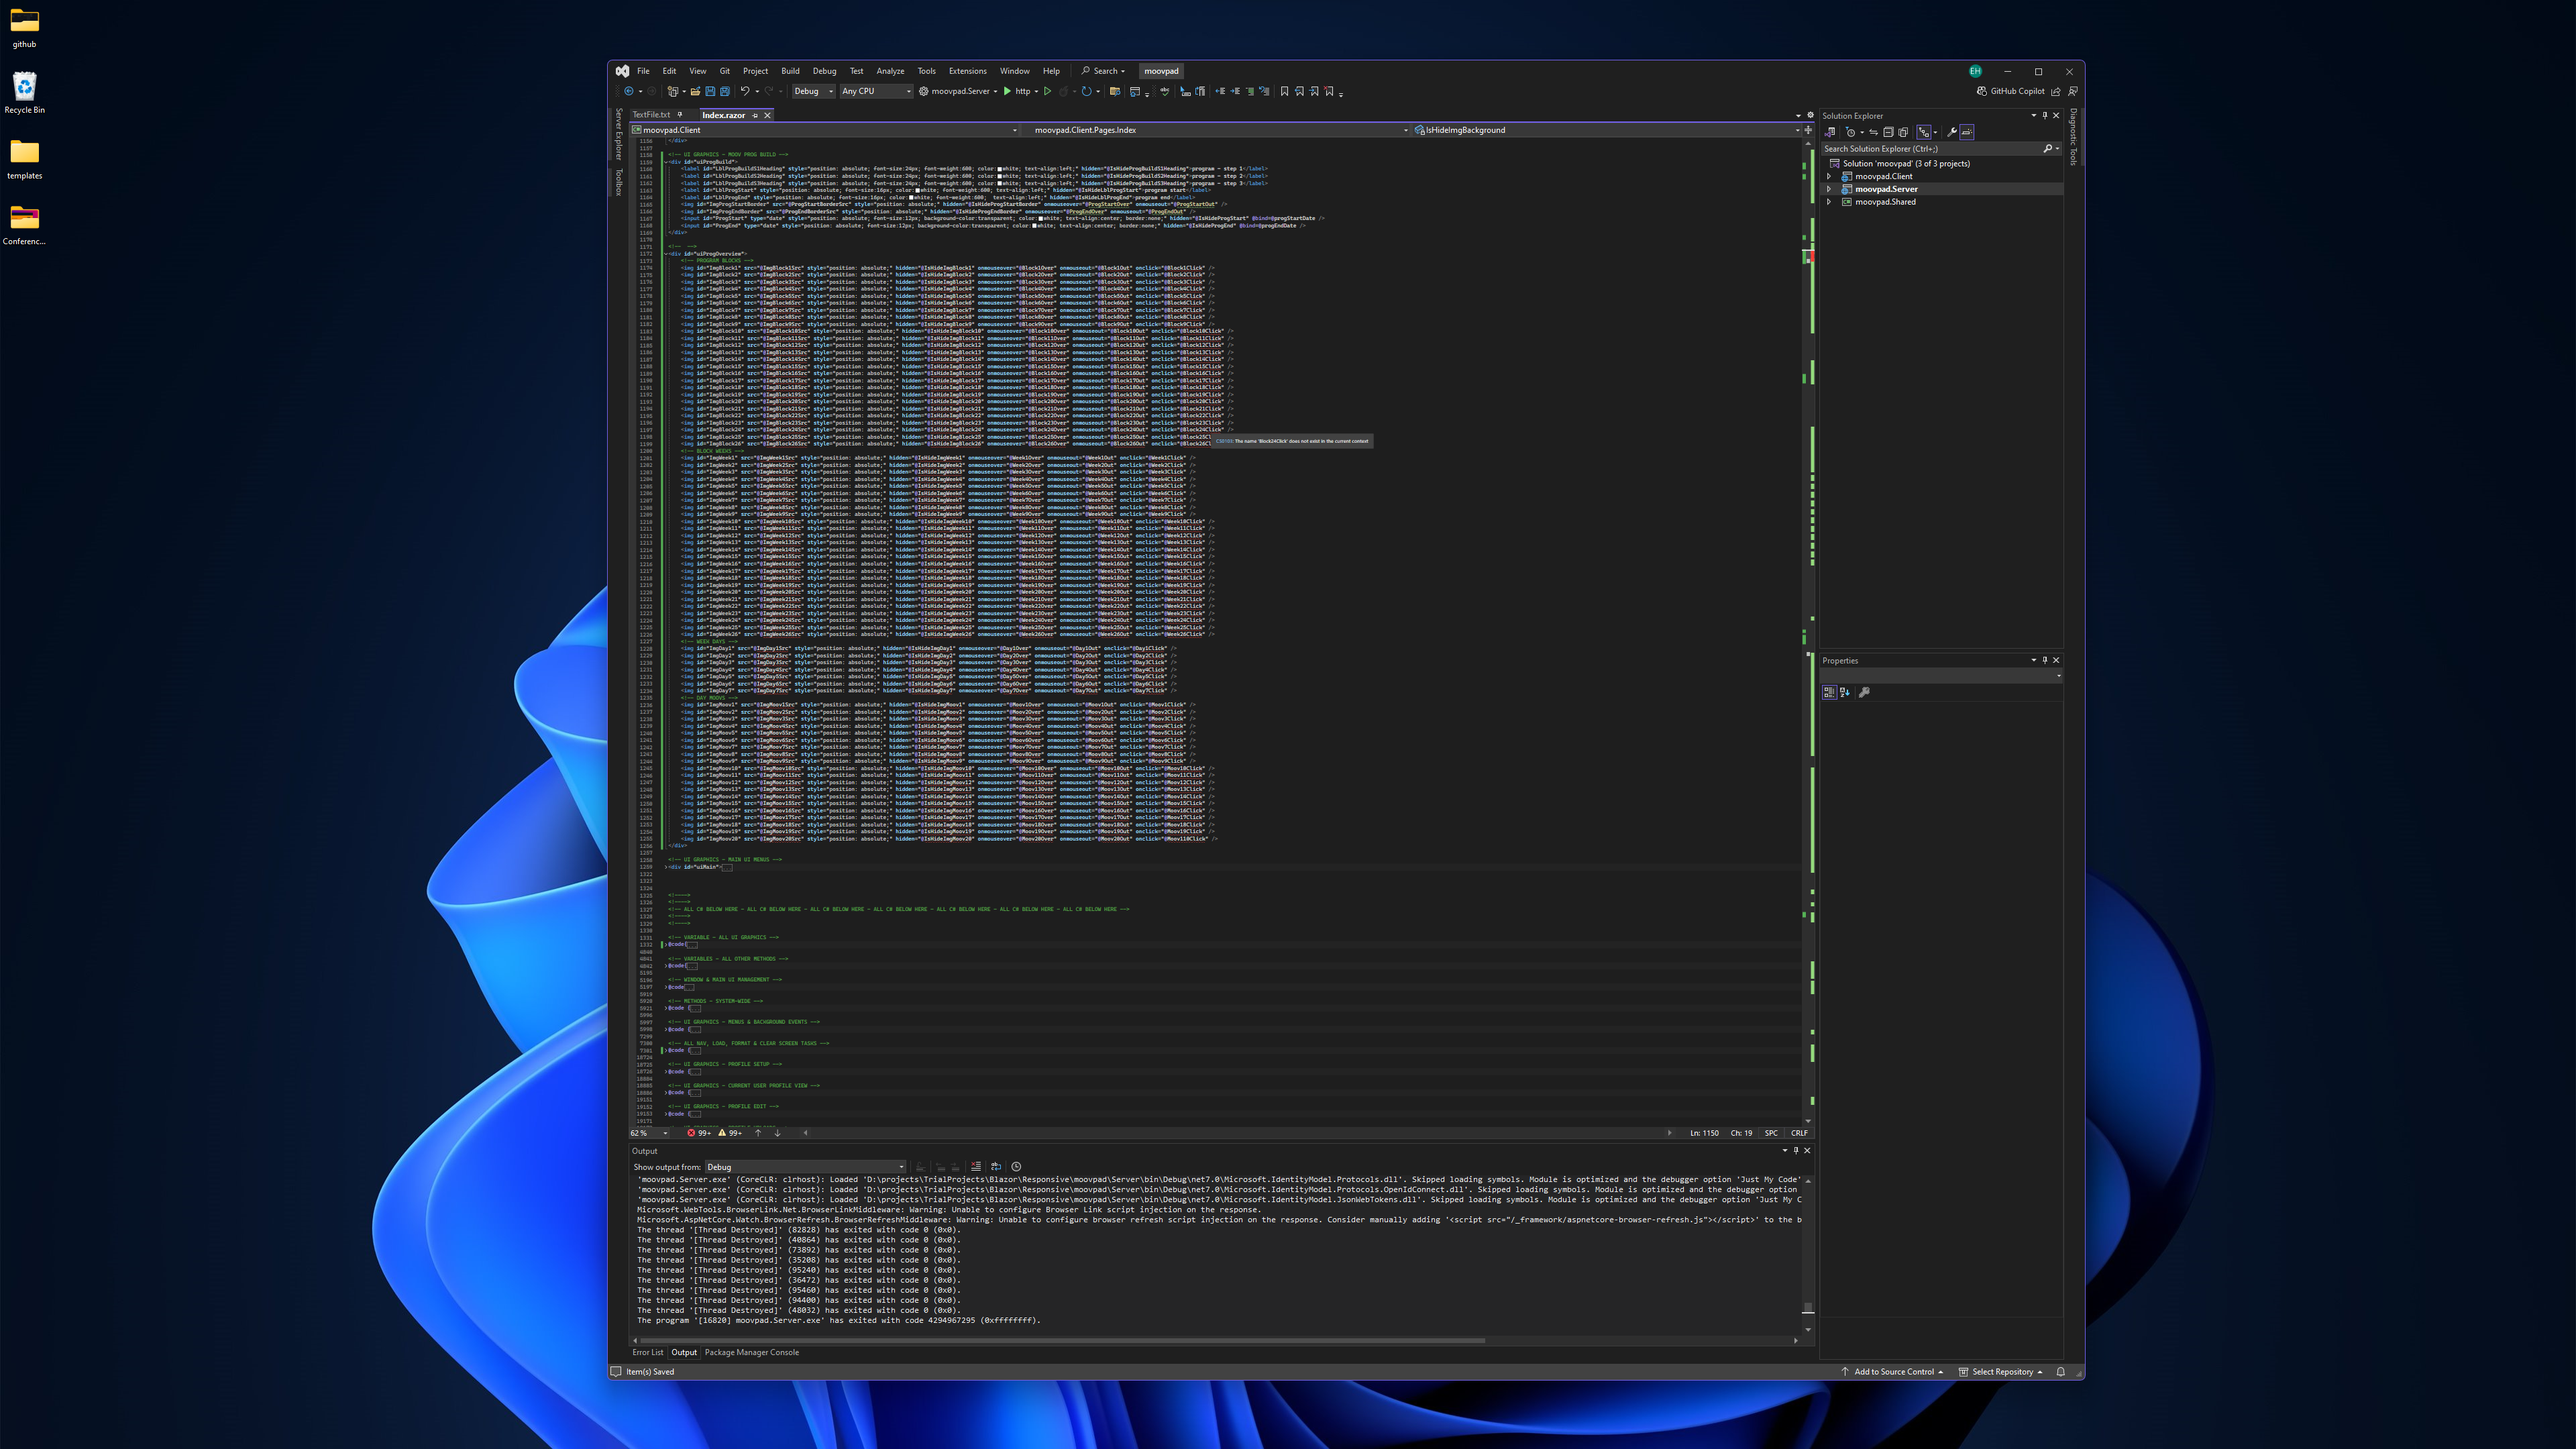This screenshot has height=1449, width=2576.
Task: Click the Hot Reload/restart circular arrow icon
Action: (x=1086, y=91)
